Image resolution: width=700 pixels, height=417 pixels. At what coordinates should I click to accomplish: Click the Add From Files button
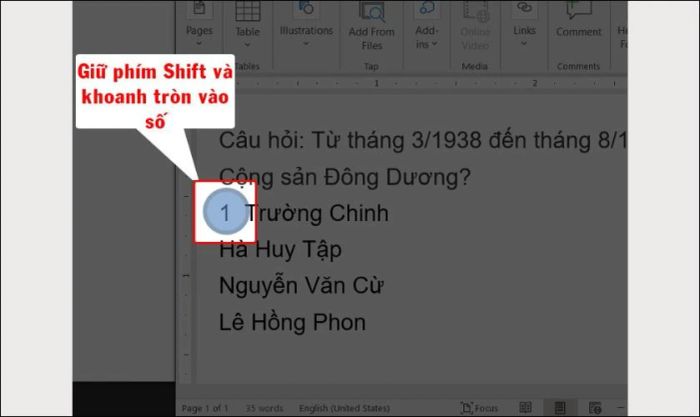pos(371,27)
